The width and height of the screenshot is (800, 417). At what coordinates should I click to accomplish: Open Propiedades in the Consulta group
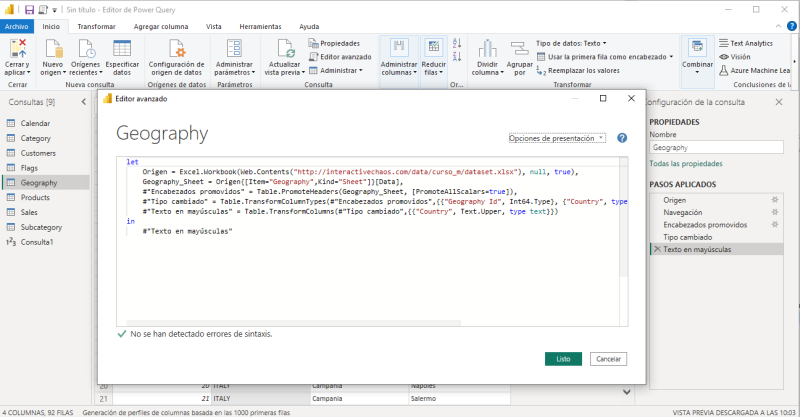click(334, 43)
